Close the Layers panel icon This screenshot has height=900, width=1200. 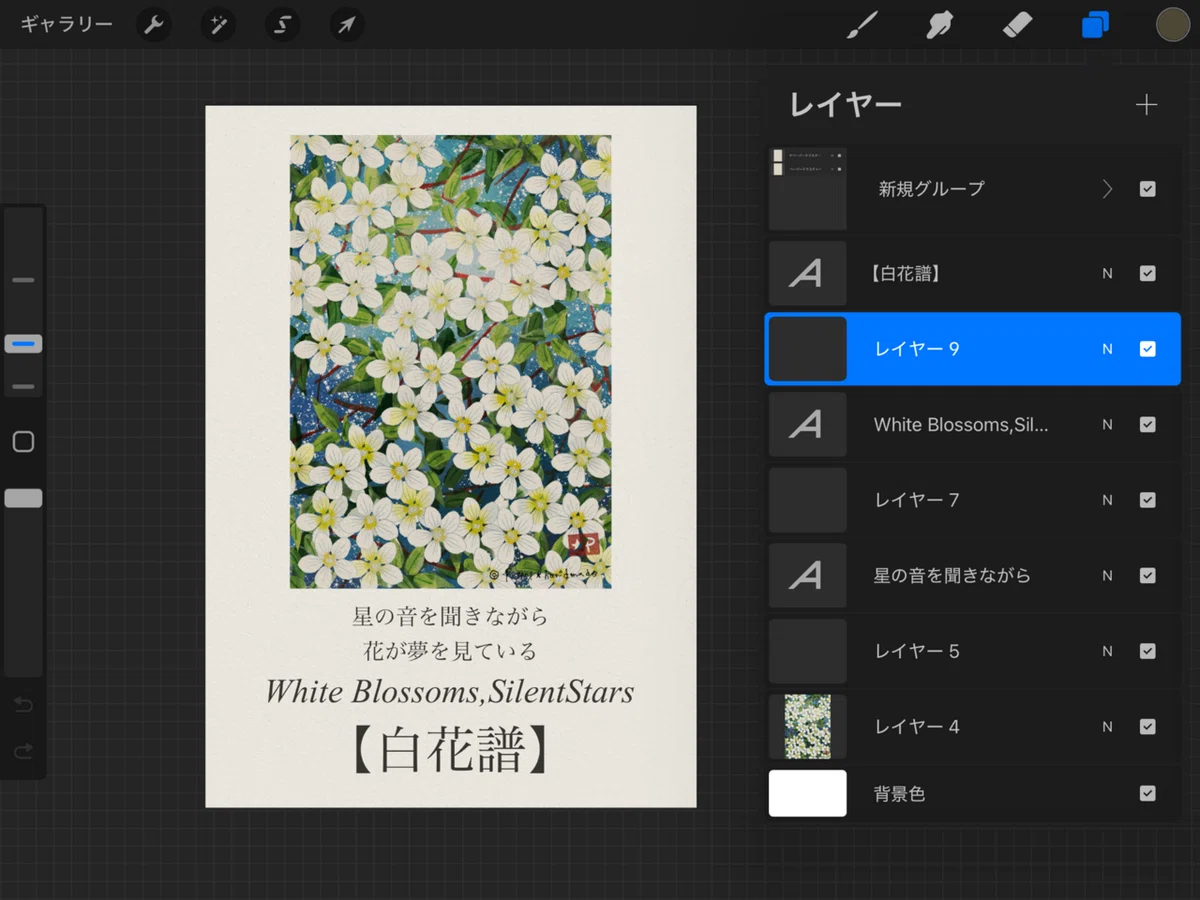pos(1095,24)
